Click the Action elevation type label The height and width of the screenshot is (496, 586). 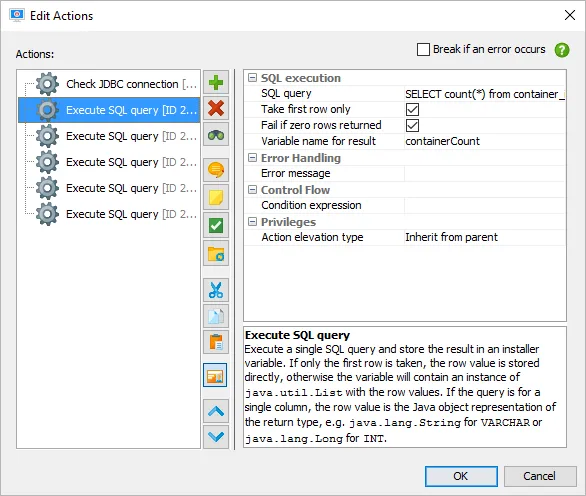coord(312,237)
